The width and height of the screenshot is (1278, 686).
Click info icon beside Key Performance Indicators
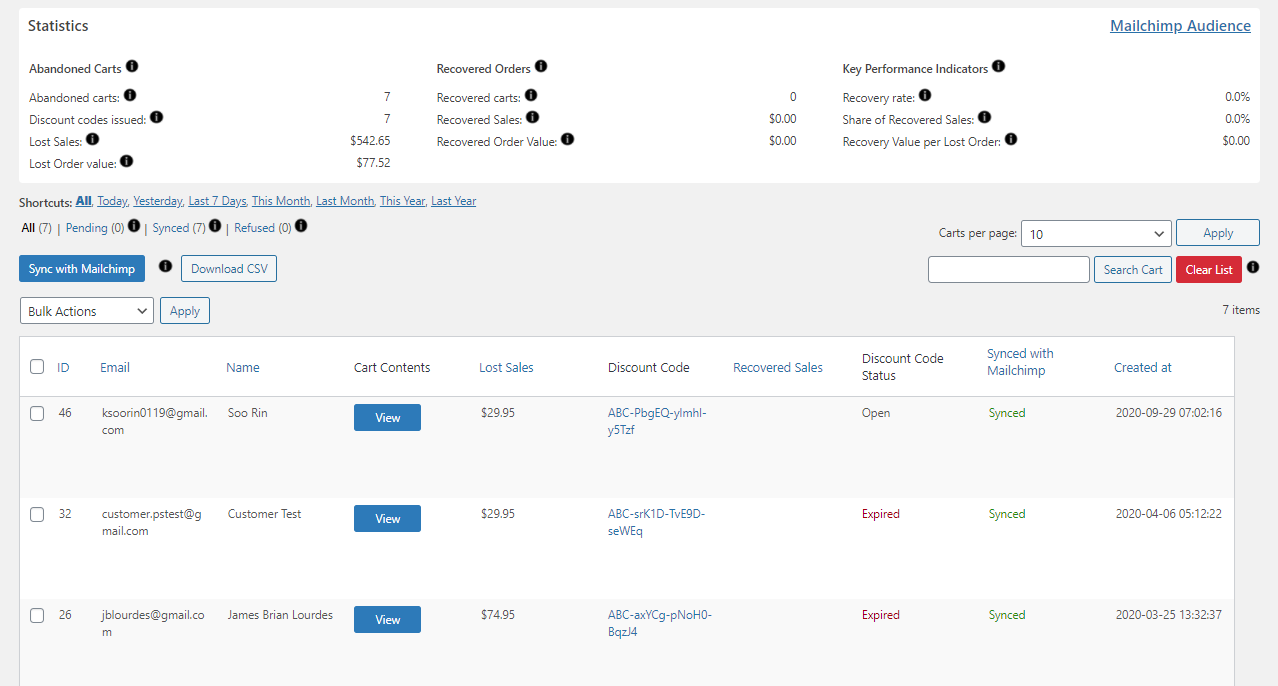(x=998, y=67)
